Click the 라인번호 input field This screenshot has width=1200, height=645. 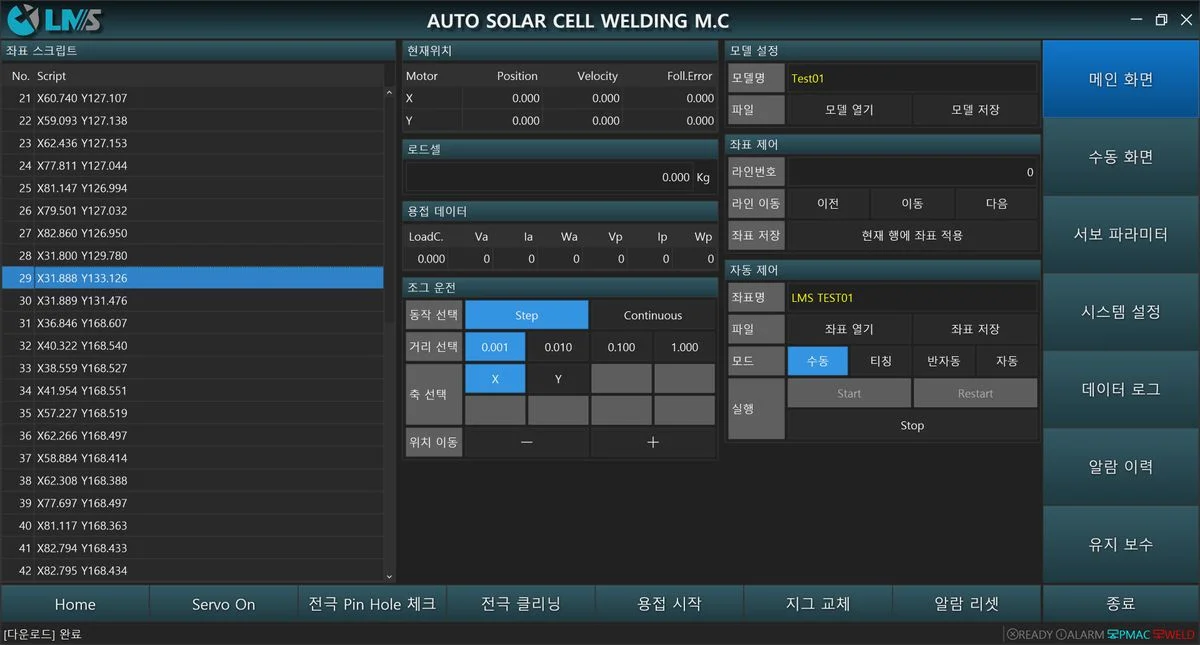pyautogui.click(x=912, y=172)
